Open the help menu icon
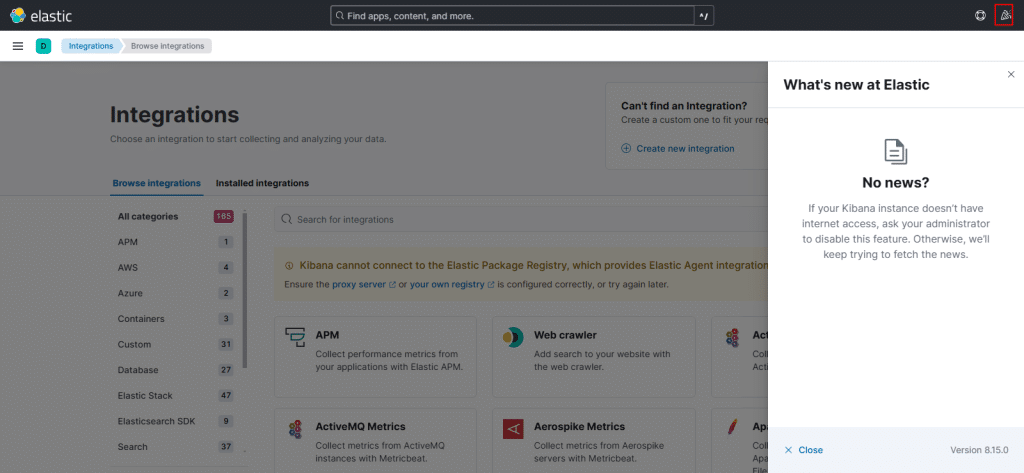The width and height of the screenshot is (1024, 473). click(x=980, y=16)
